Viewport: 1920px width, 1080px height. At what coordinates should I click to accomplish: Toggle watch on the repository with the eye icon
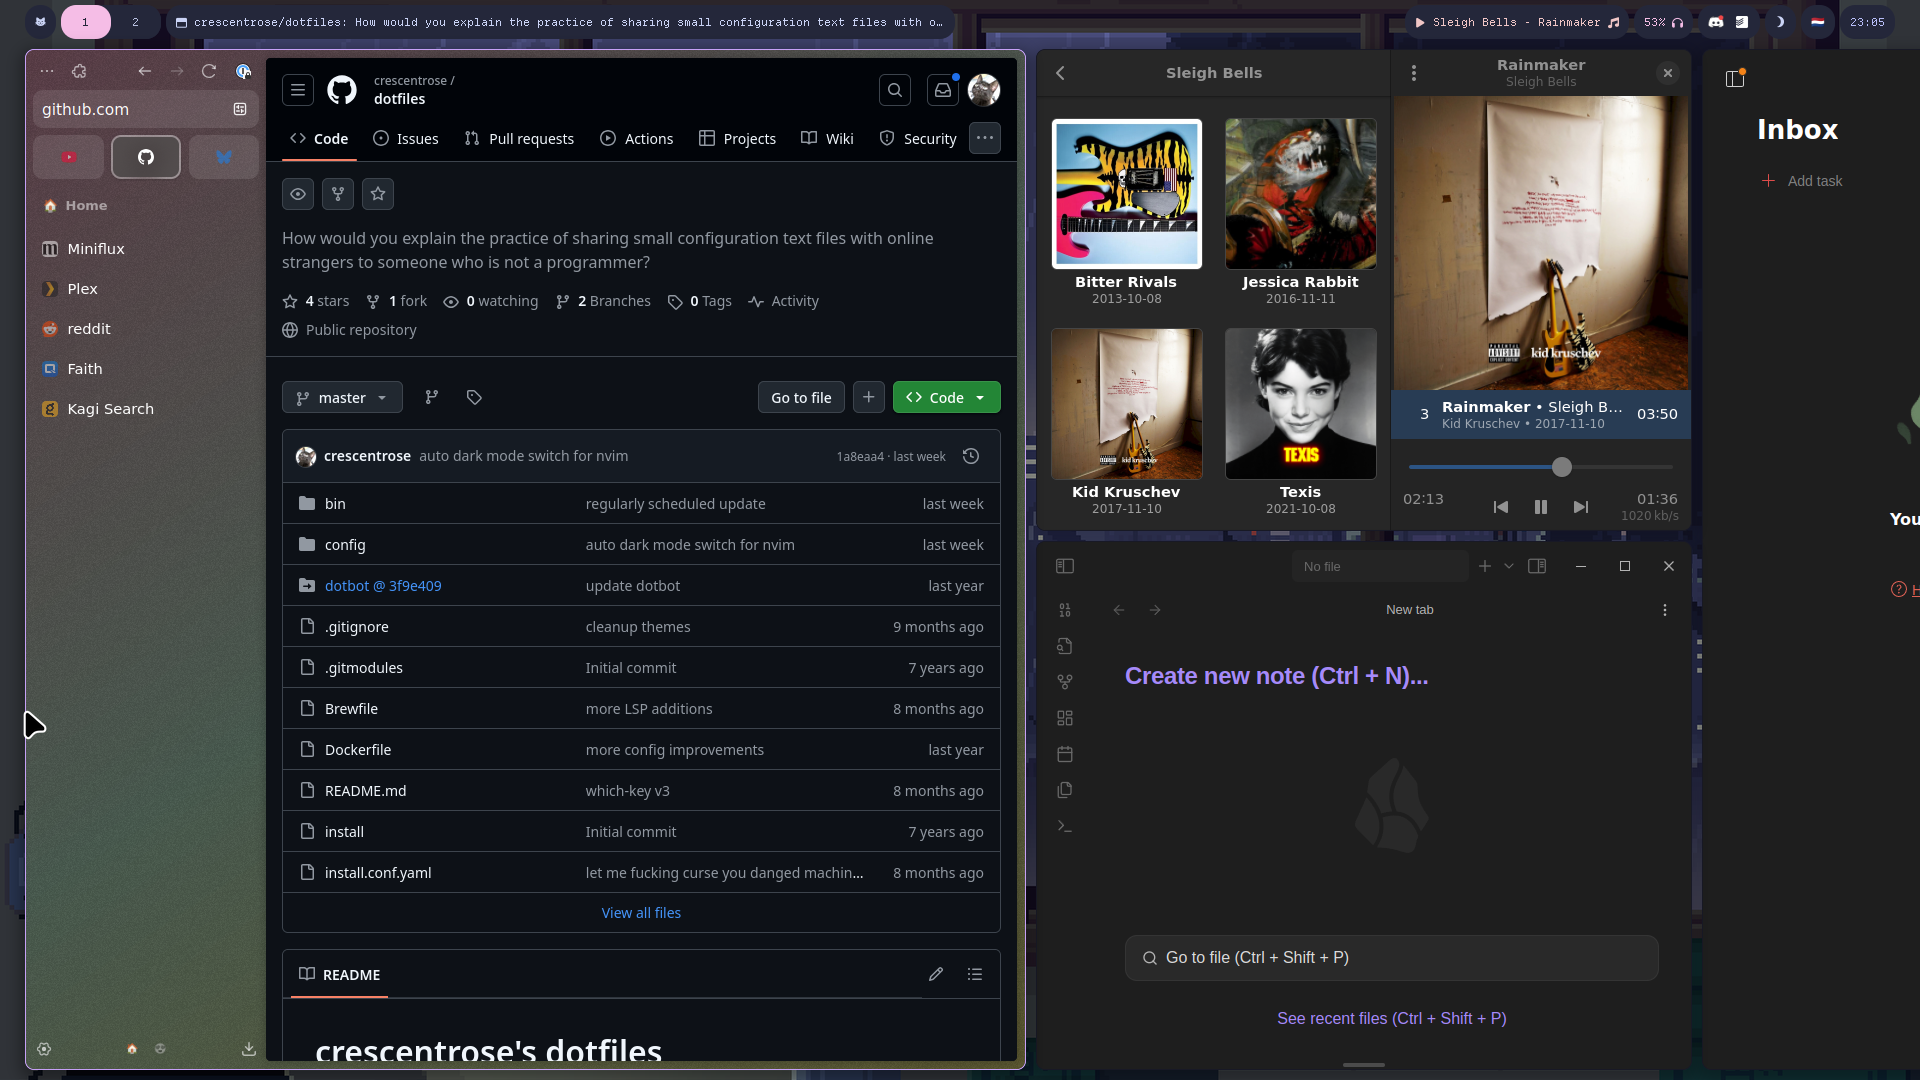[297, 194]
